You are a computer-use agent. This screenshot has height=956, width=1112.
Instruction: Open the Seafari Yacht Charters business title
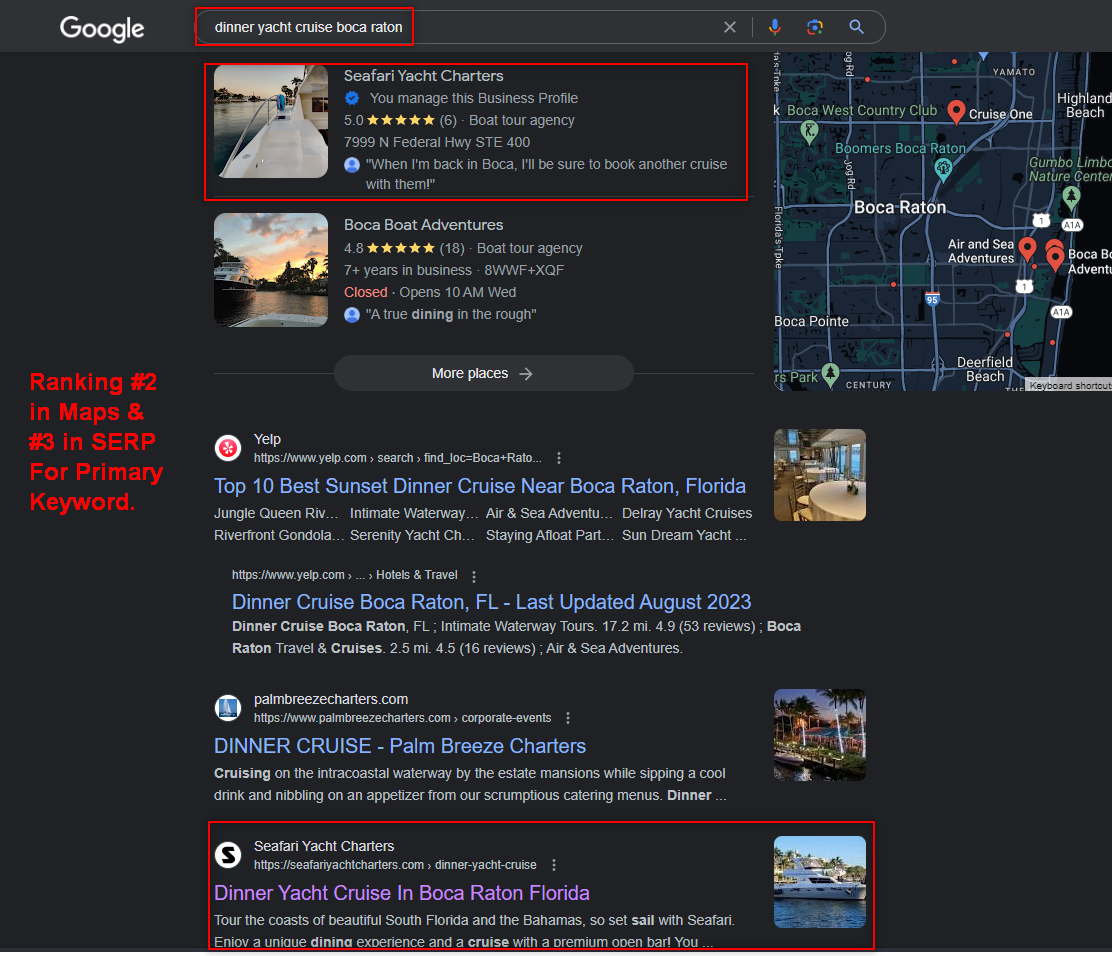click(423, 76)
